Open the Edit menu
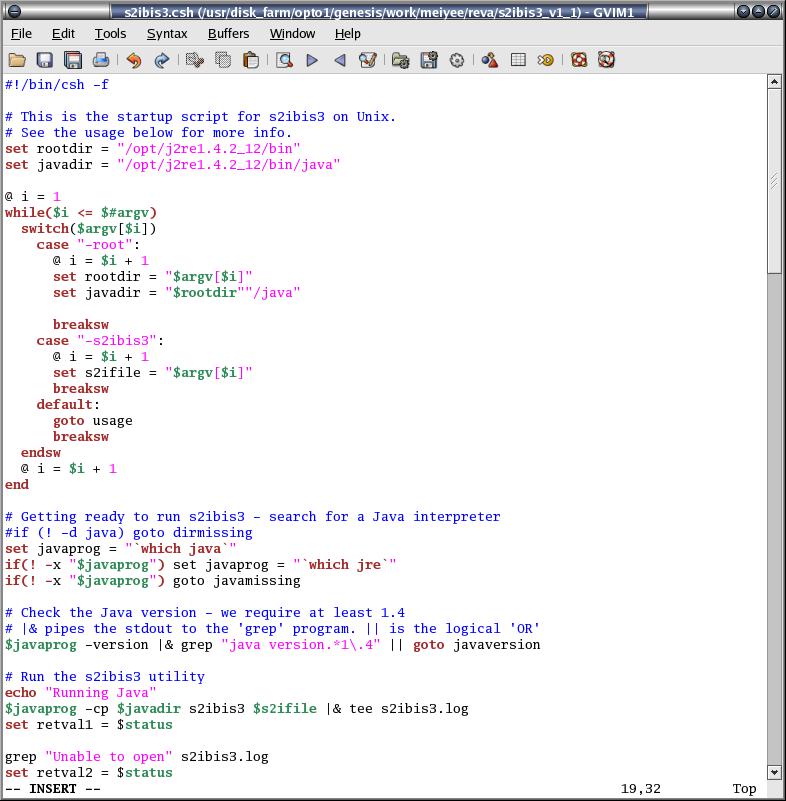The height and width of the screenshot is (801, 786). click(63, 34)
